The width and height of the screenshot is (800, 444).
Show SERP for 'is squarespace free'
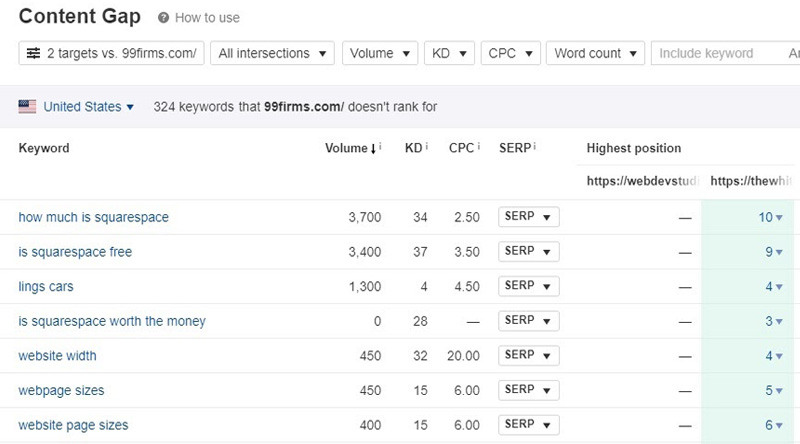click(x=528, y=252)
